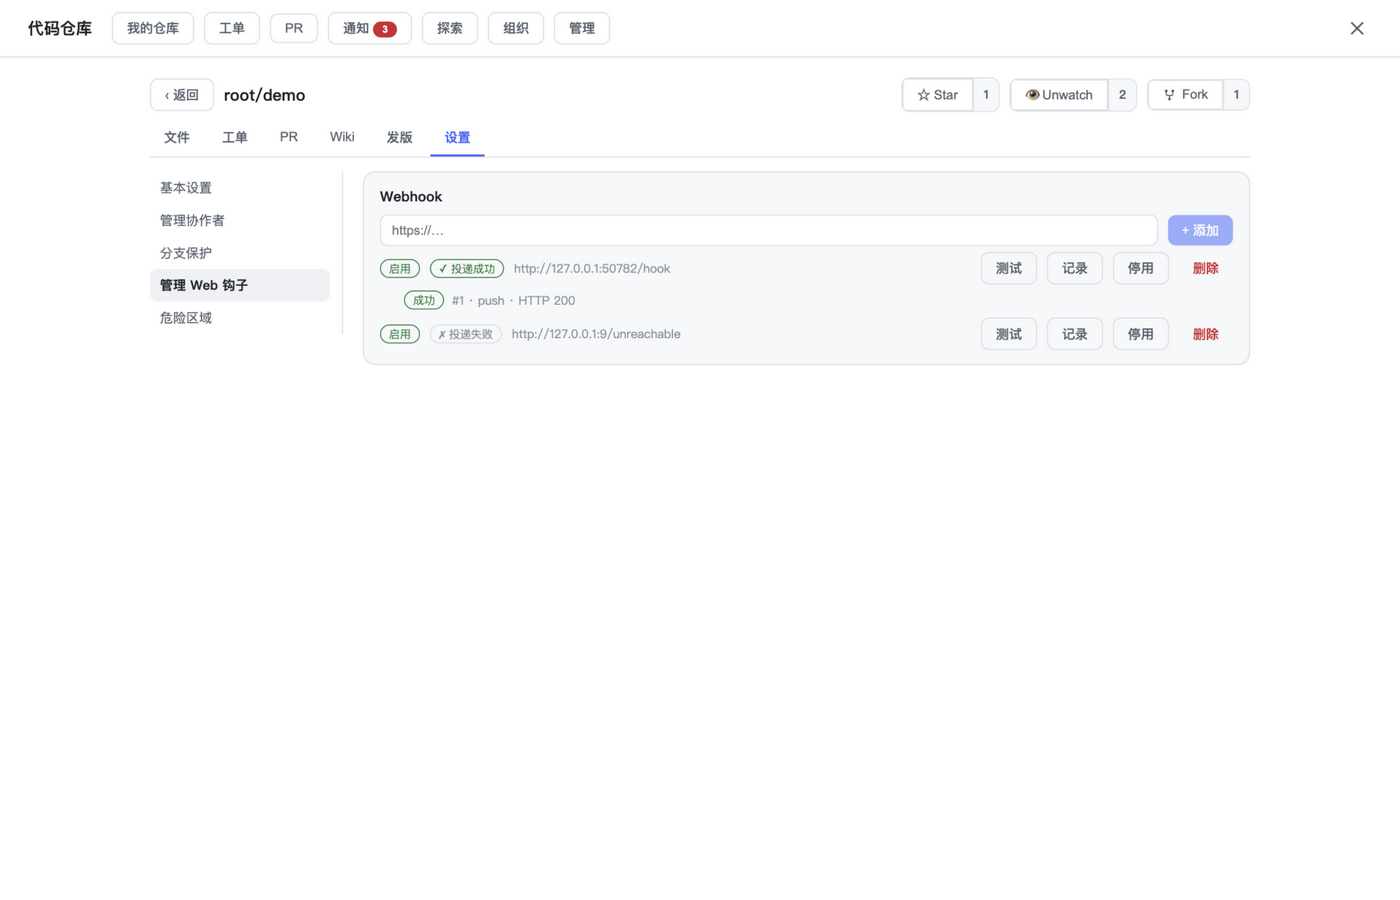Fork the root/demo repository
Viewport: 1400px width, 900px height.
point(1185,95)
